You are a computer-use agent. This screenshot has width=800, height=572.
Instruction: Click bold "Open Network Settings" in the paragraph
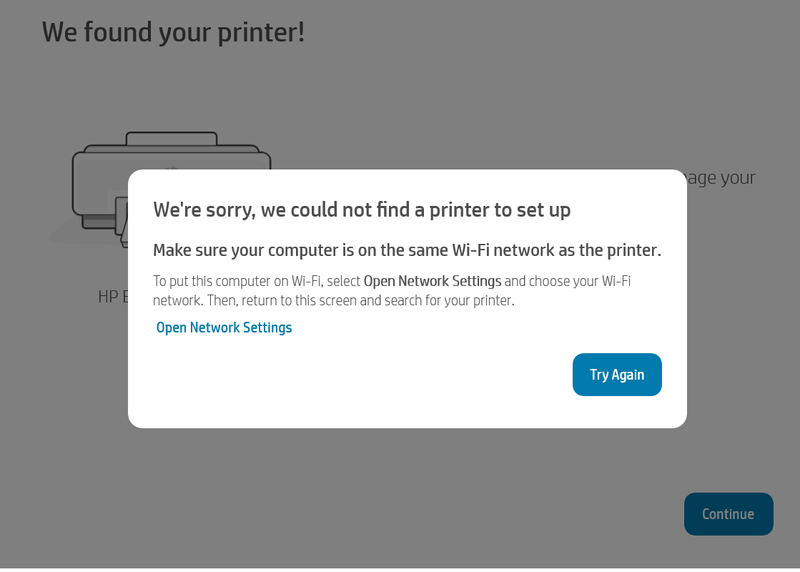click(432, 281)
